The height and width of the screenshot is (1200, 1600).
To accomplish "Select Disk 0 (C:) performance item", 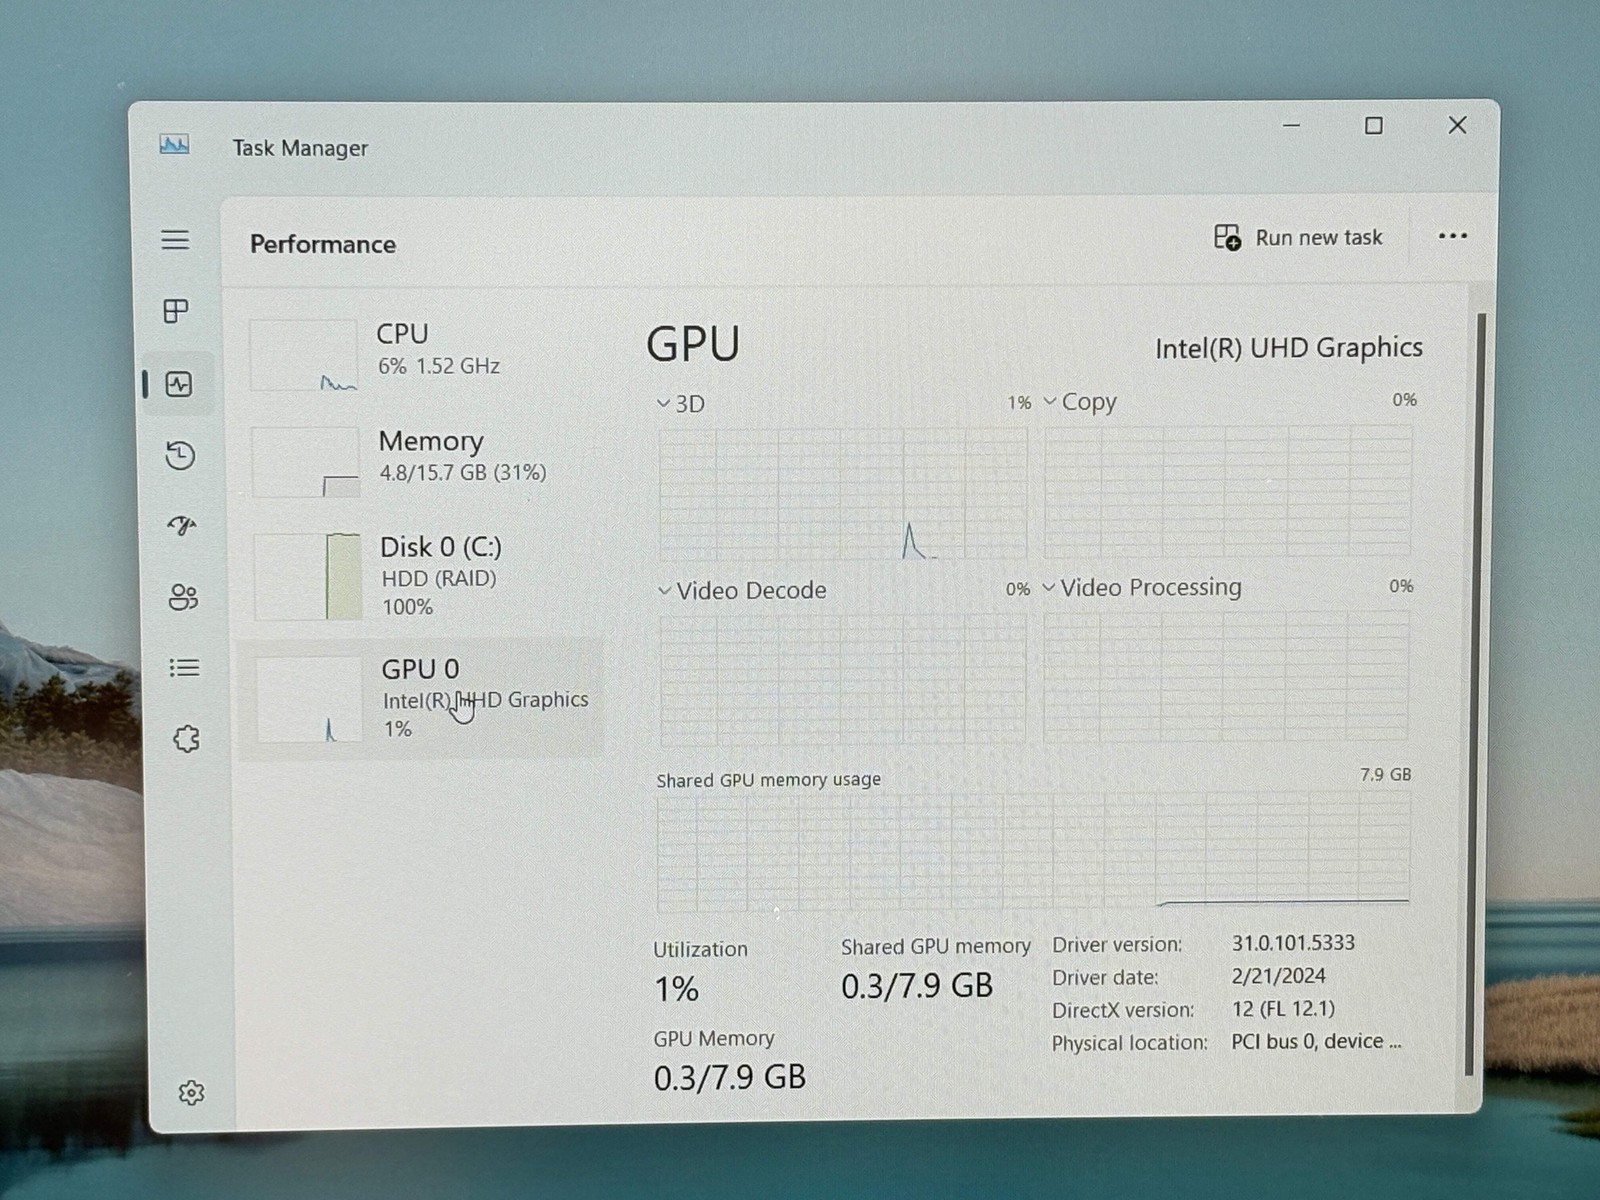I will pos(420,576).
